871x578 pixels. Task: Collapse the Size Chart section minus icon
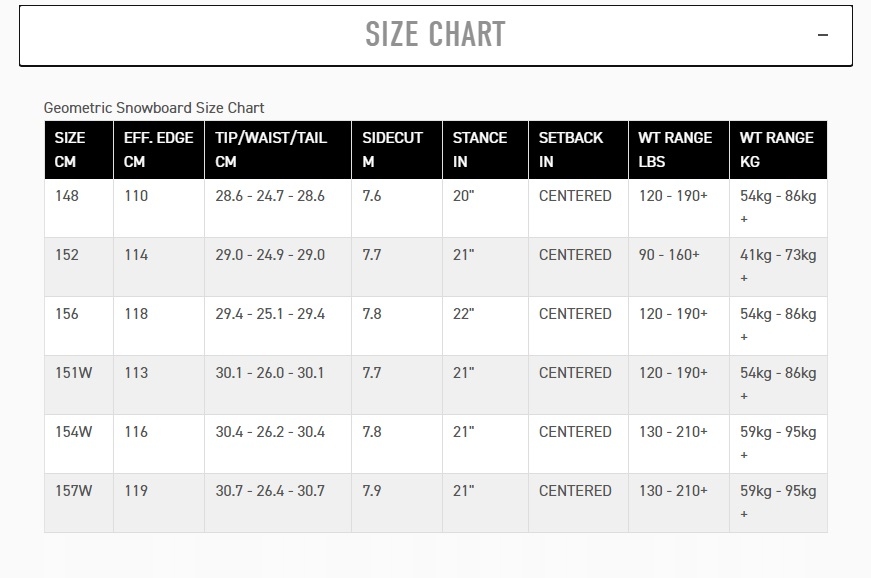tap(823, 35)
